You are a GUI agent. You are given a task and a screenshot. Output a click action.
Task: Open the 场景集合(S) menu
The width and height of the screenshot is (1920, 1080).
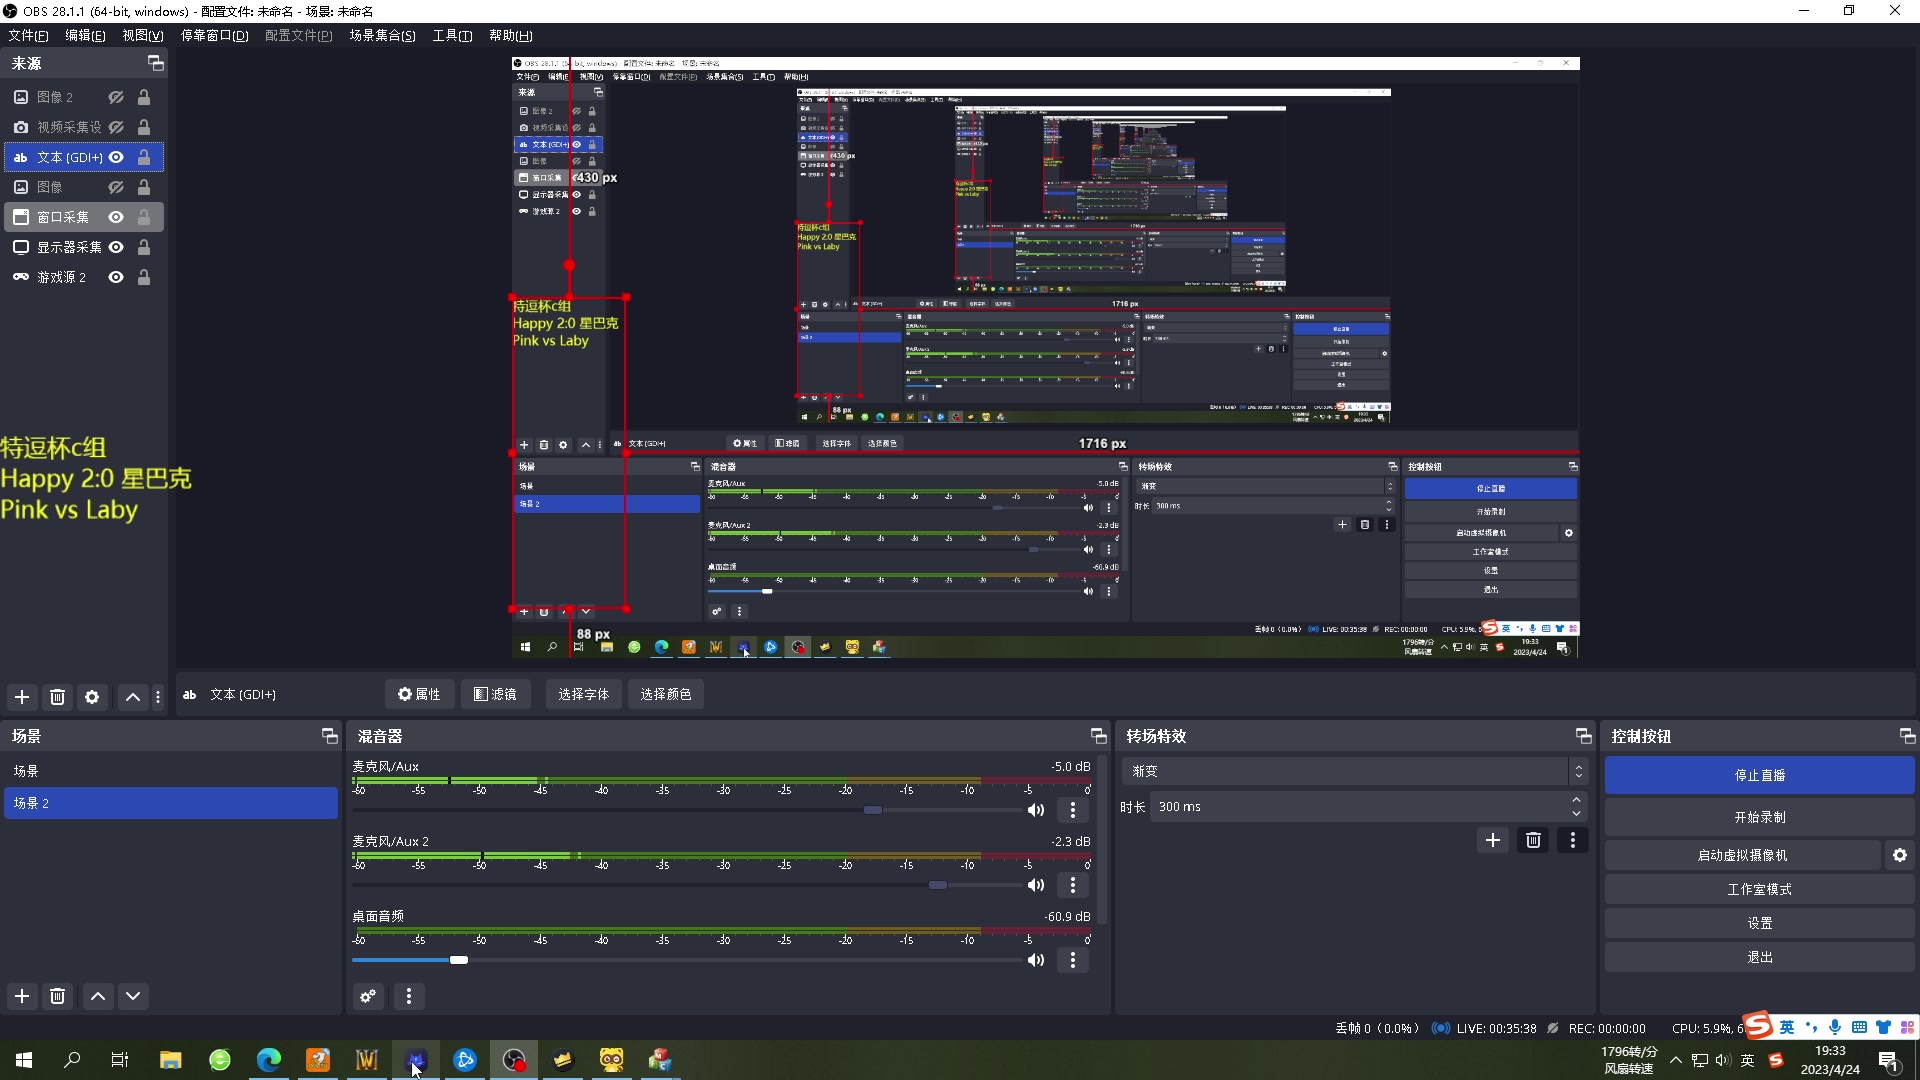[382, 35]
